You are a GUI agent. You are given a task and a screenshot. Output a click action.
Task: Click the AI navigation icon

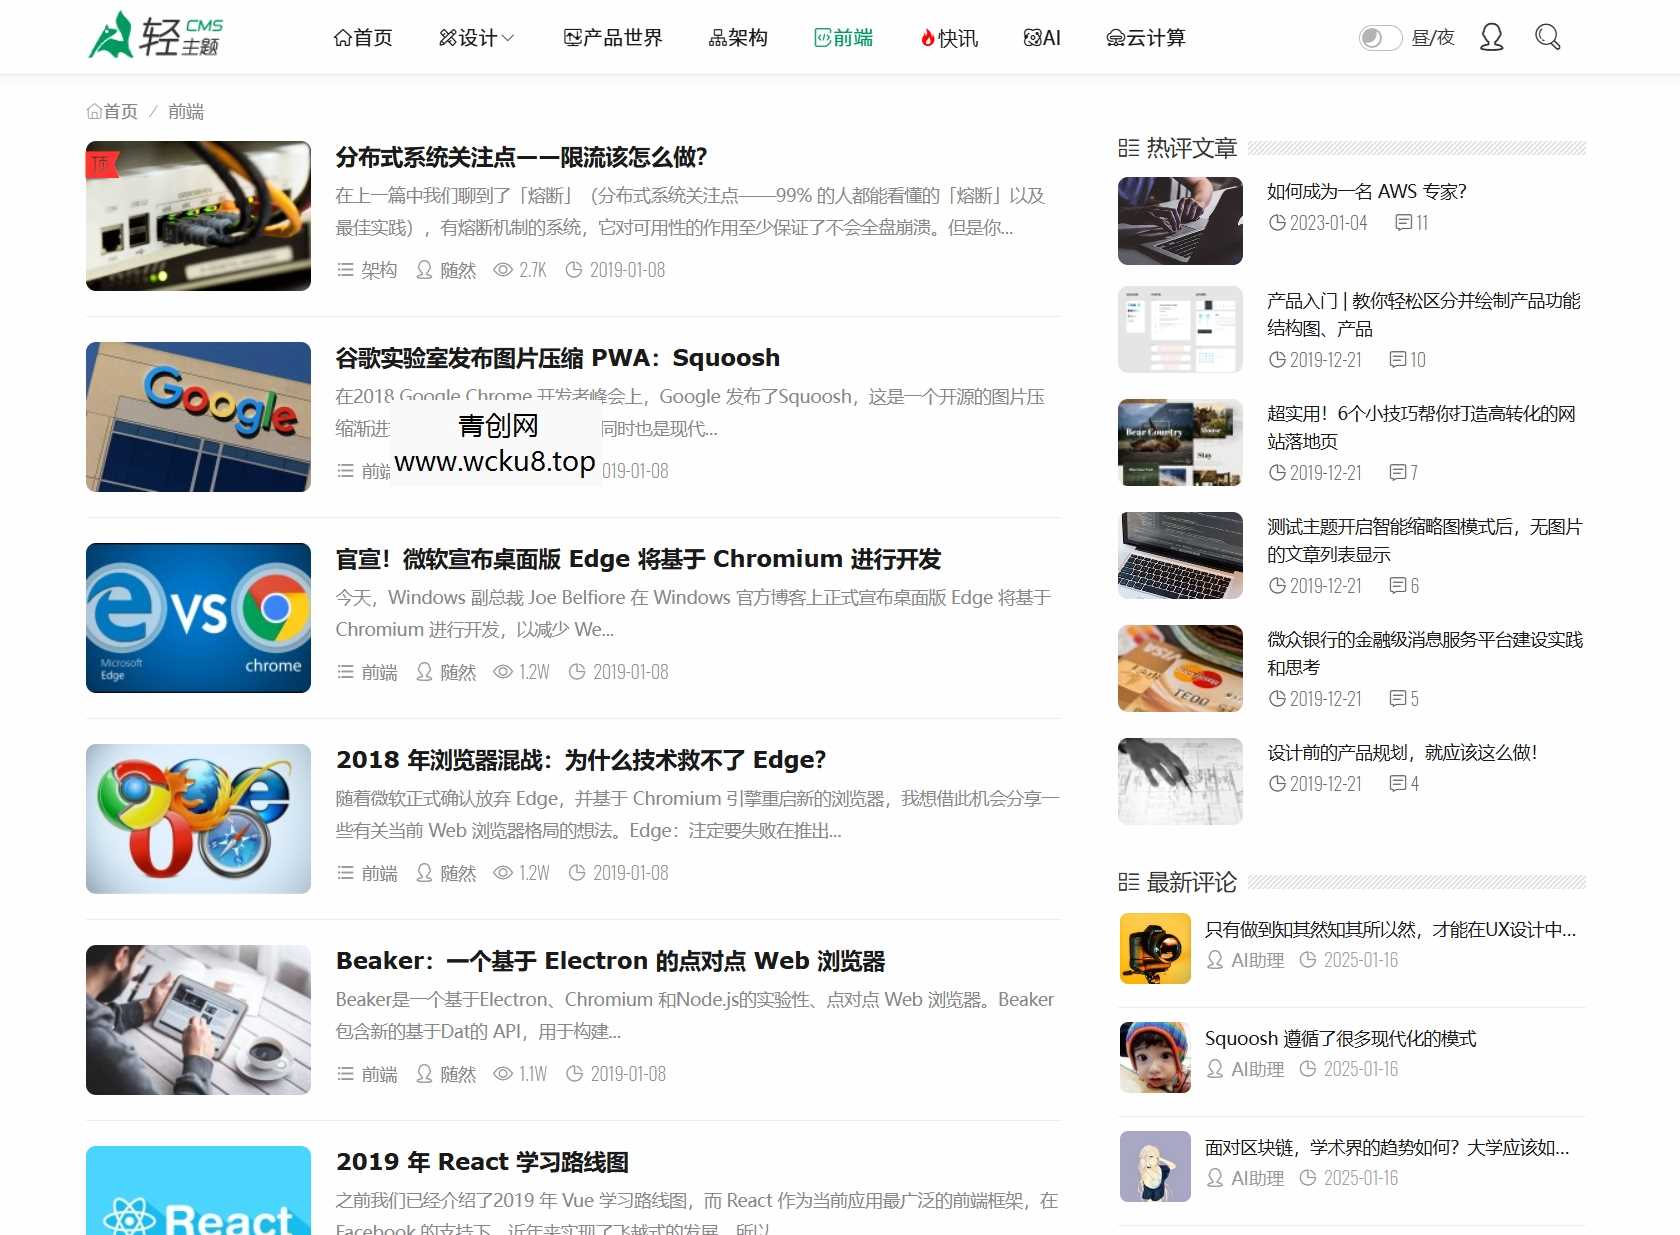click(1031, 38)
